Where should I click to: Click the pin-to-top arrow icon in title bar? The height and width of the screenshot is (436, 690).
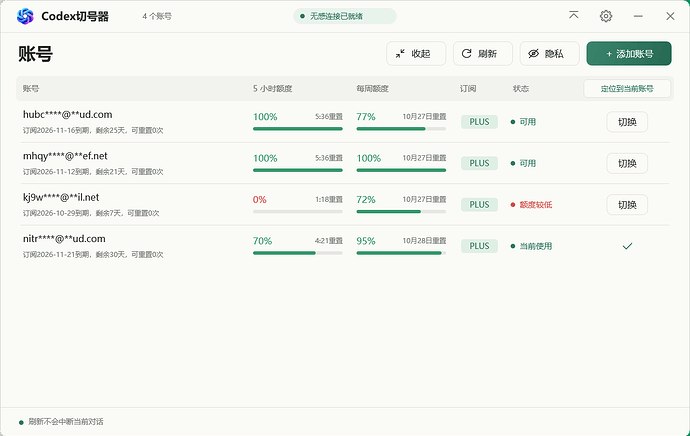pyautogui.click(x=573, y=16)
